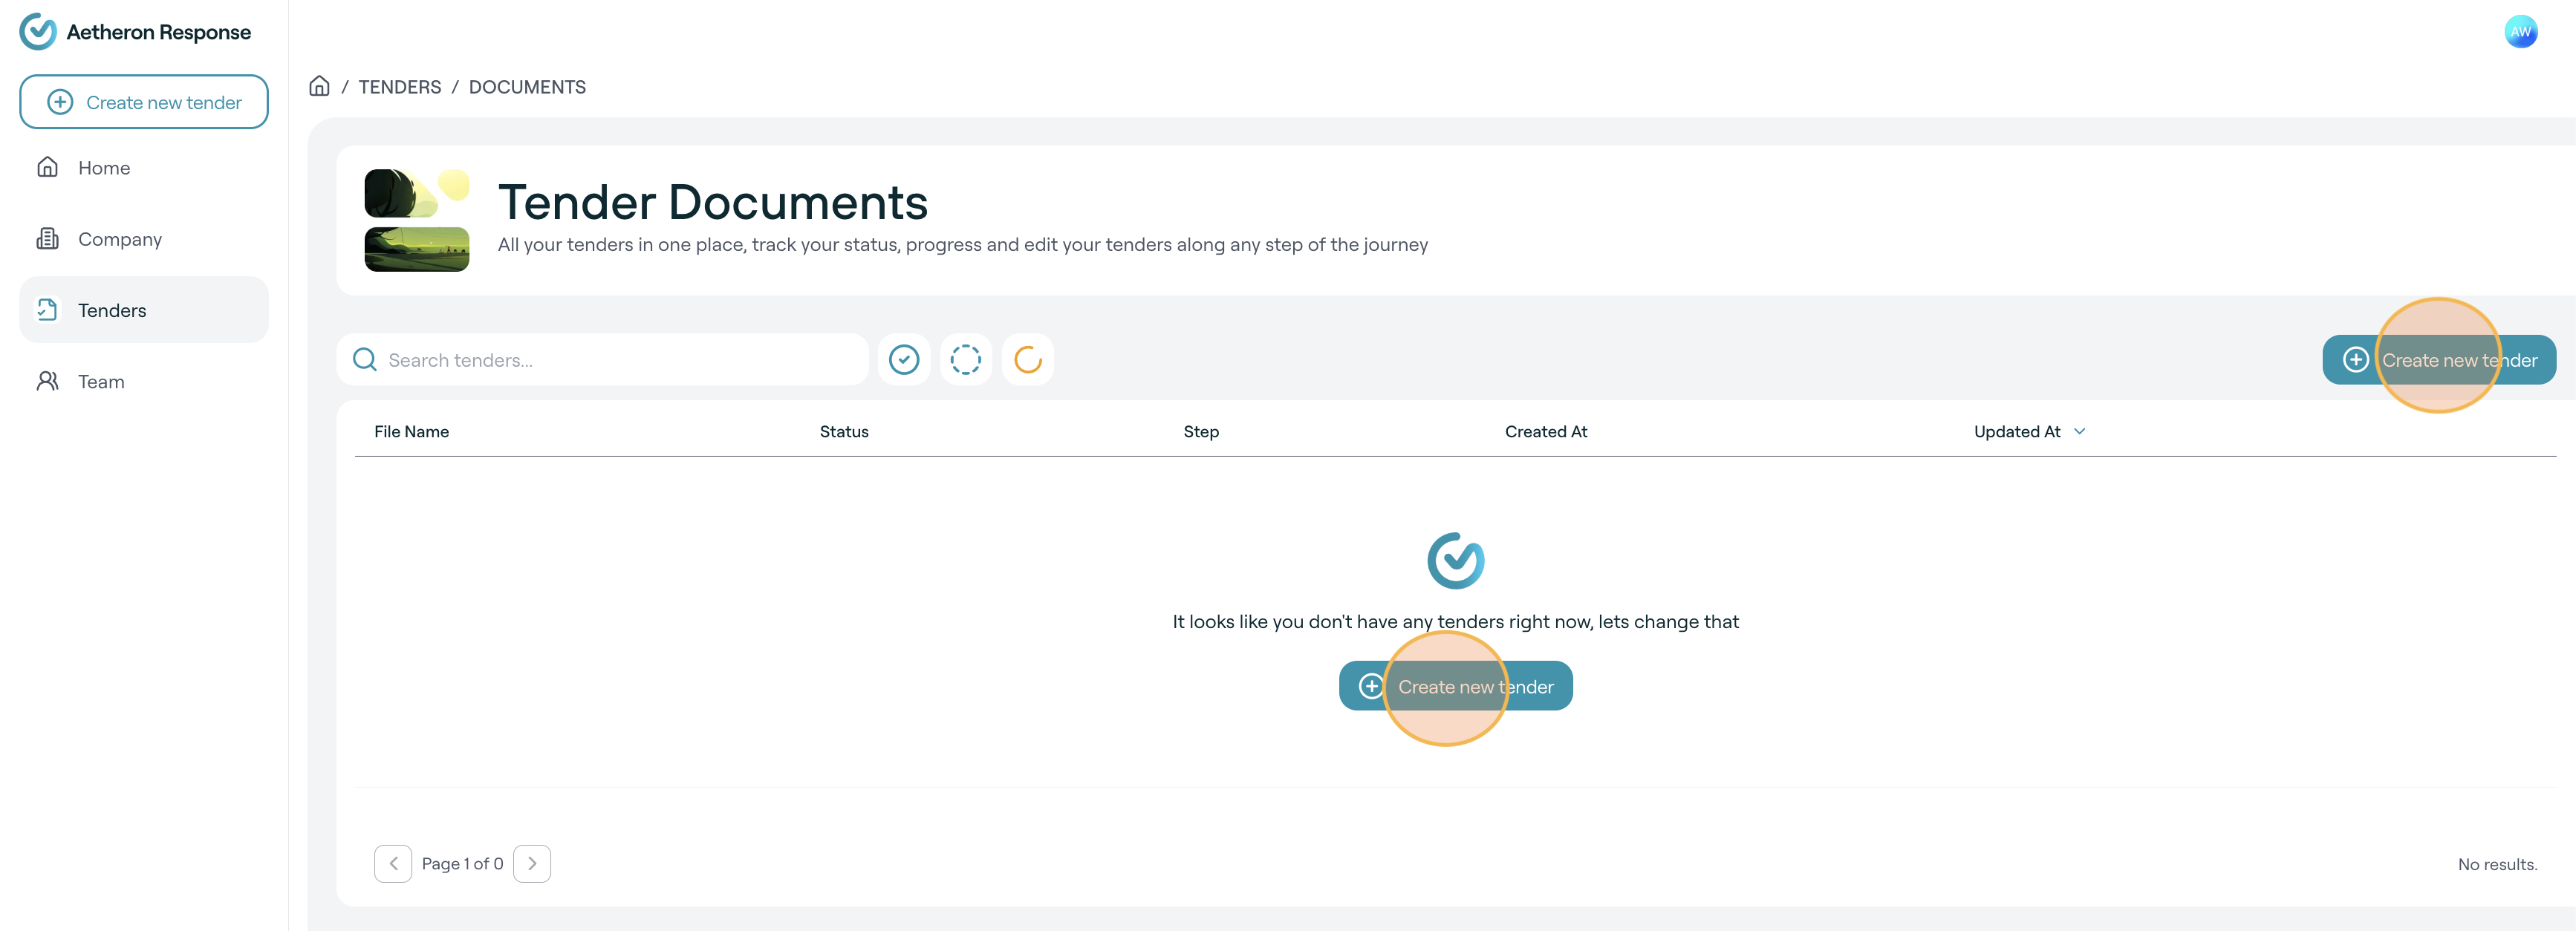This screenshot has height=931, width=2576.
Task: Open Company in the sidebar
Action: click(119, 239)
